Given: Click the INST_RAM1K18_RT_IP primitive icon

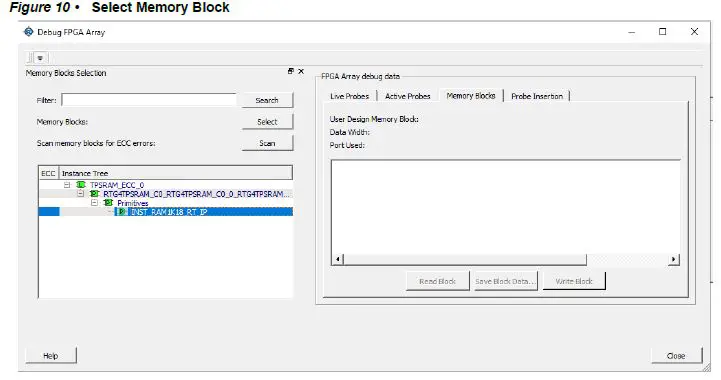Looking at the screenshot, I should tap(122, 212).
